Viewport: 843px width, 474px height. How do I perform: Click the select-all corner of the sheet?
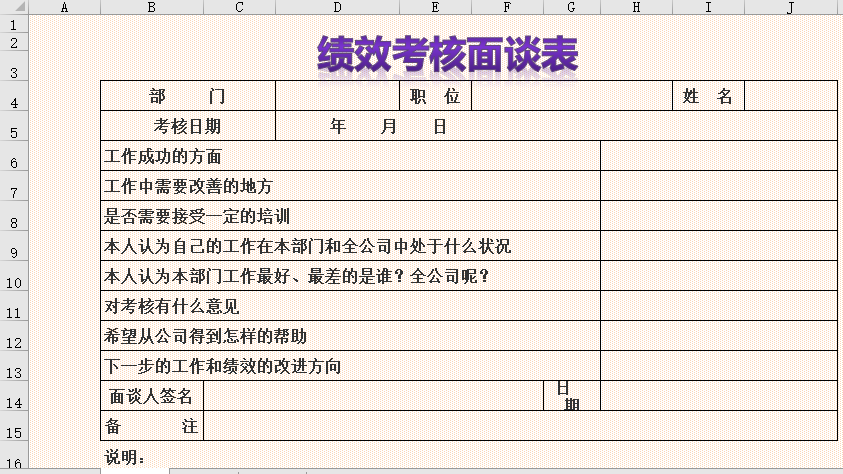(13, 7)
